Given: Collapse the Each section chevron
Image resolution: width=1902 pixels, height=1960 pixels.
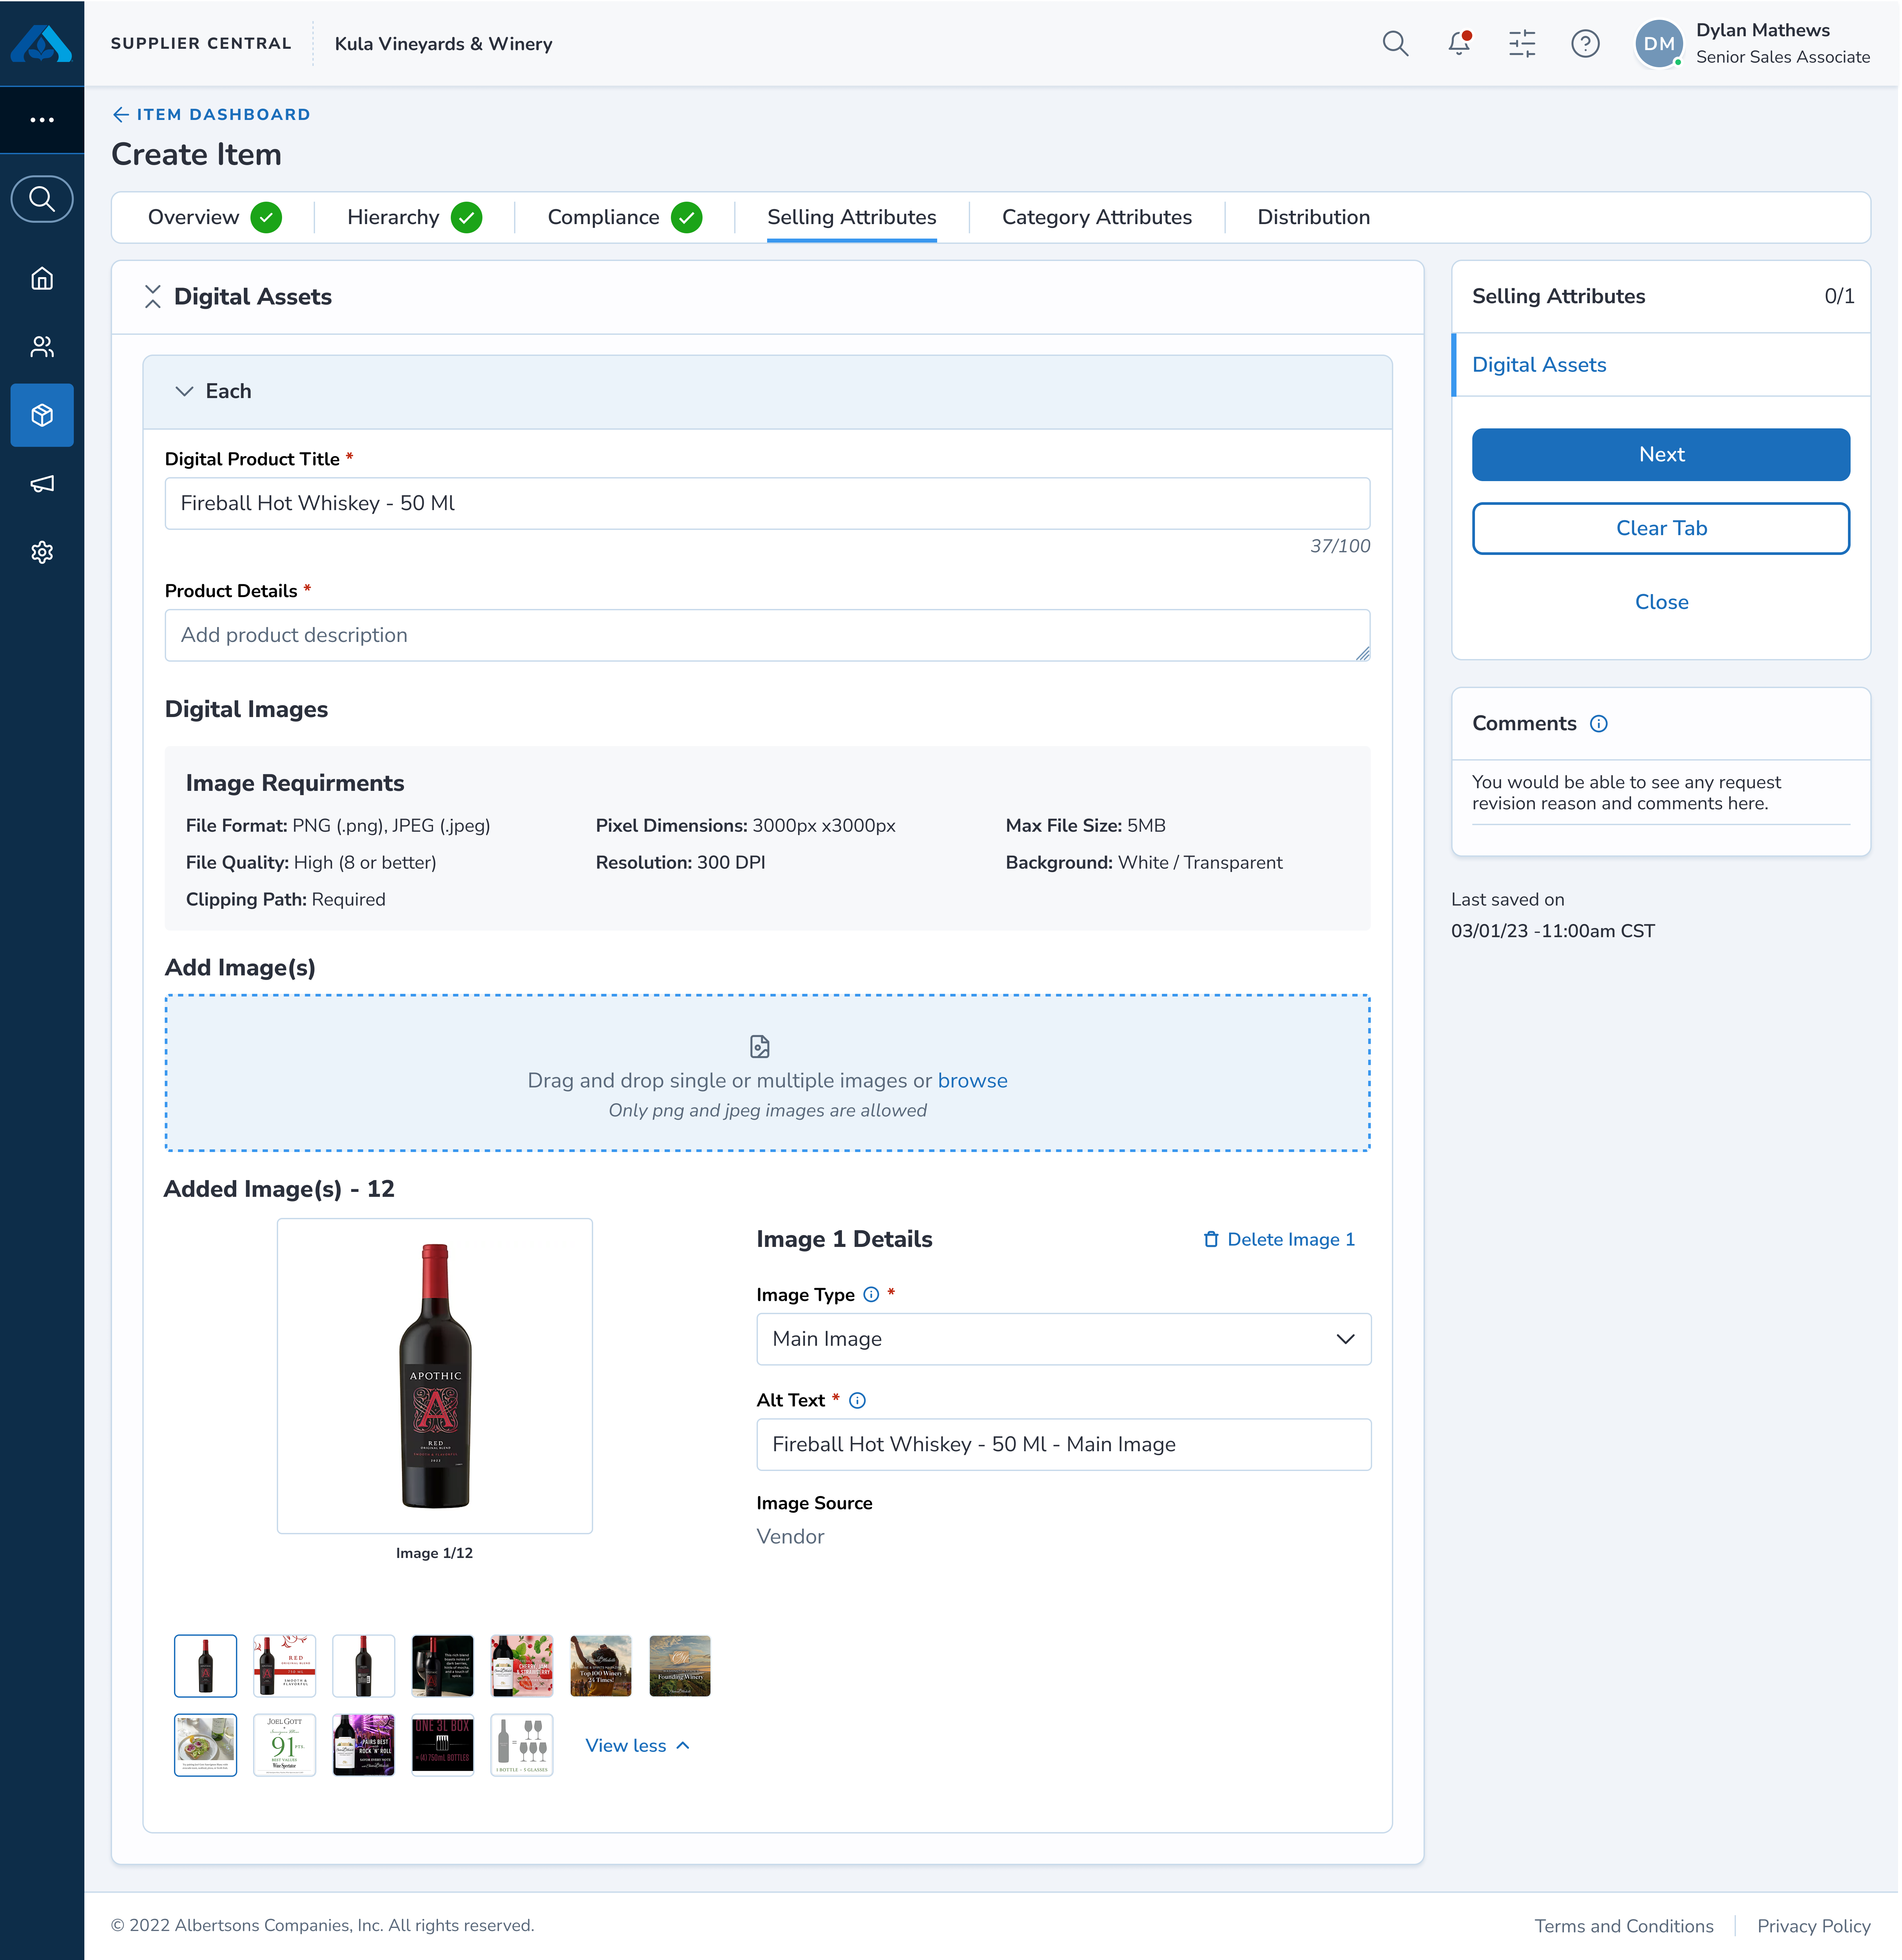Looking at the screenshot, I should tap(184, 391).
